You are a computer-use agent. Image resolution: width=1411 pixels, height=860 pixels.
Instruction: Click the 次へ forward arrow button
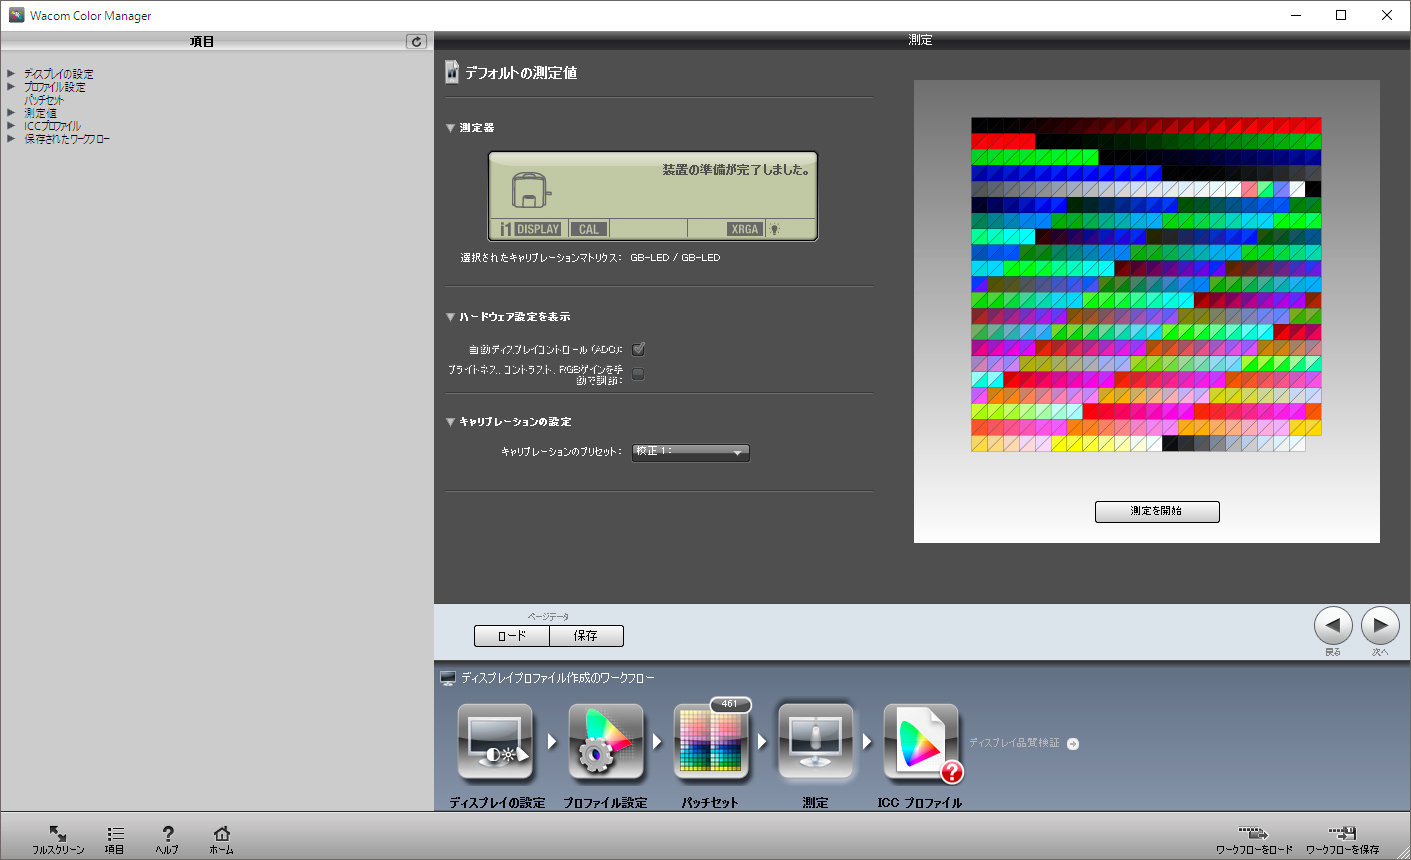pos(1380,626)
